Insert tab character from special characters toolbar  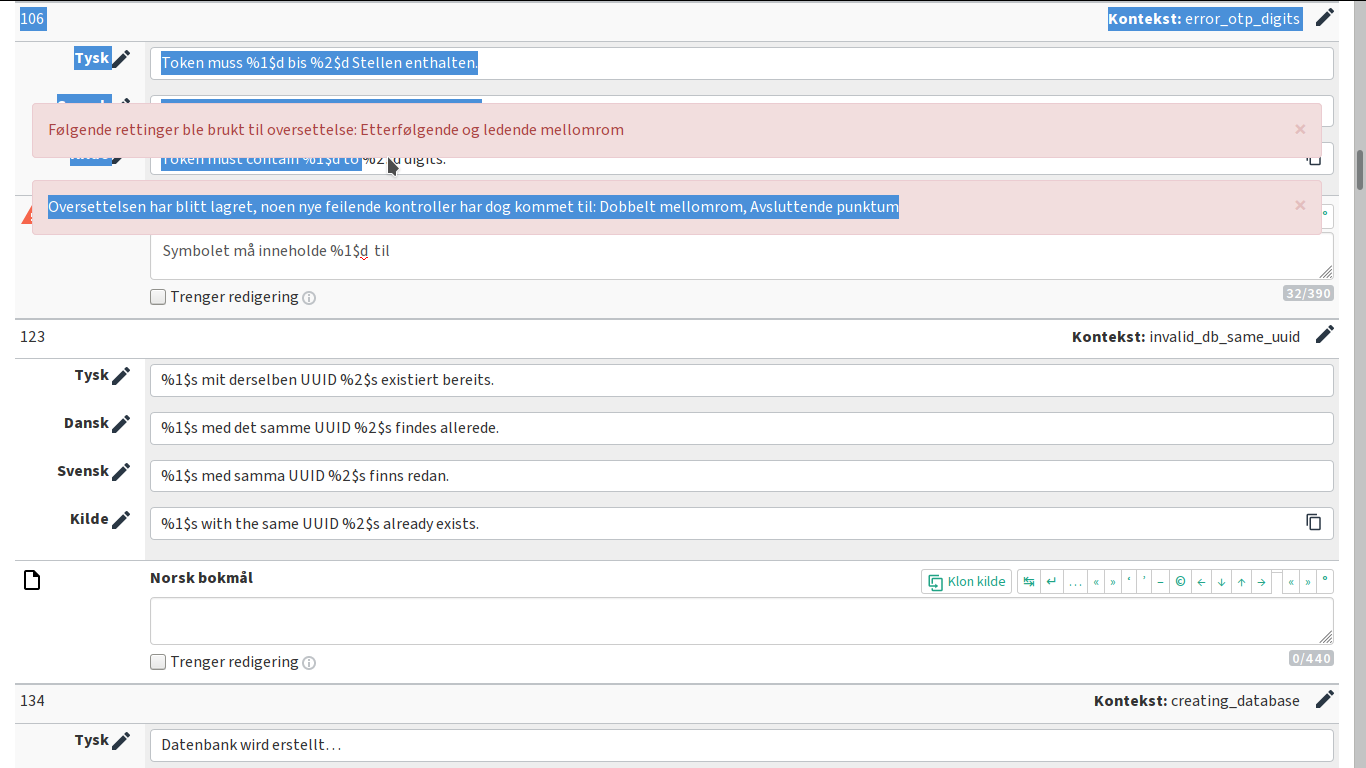(1029, 581)
